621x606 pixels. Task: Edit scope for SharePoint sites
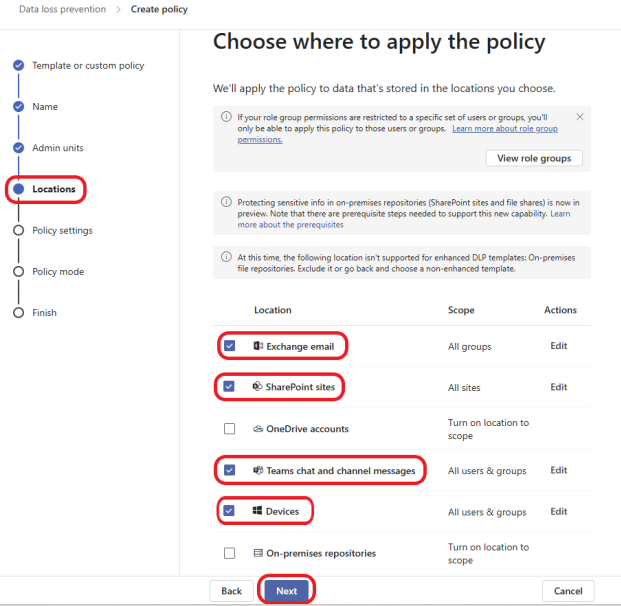click(x=558, y=387)
